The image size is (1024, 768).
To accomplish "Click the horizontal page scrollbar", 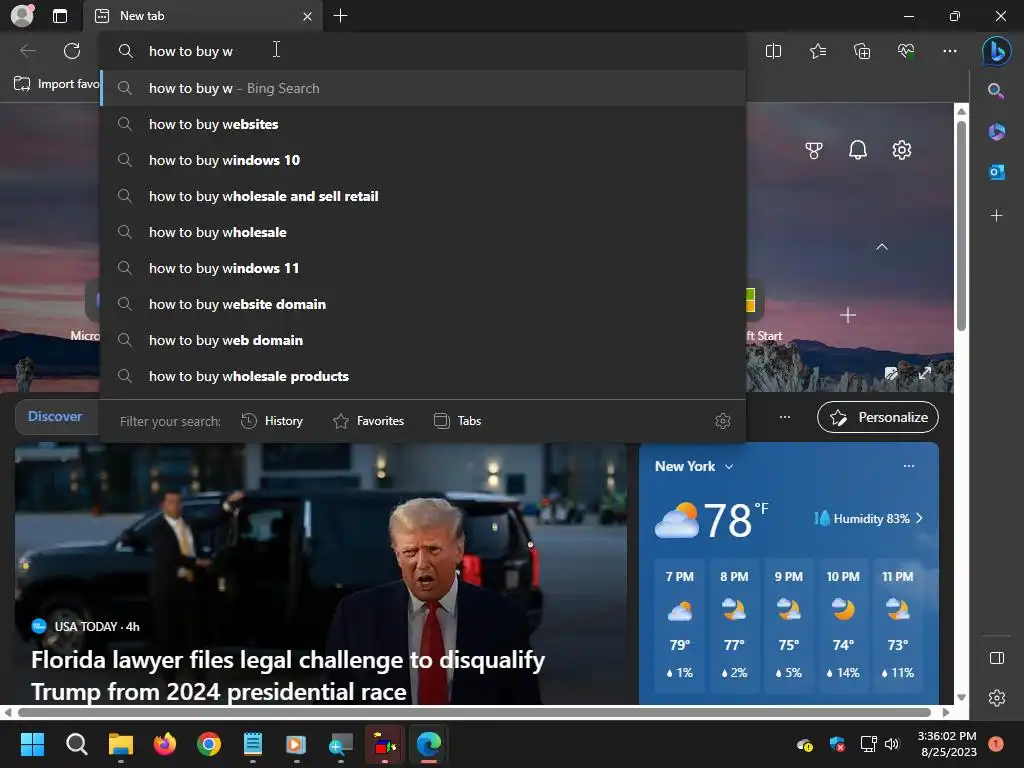I will (x=474, y=712).
